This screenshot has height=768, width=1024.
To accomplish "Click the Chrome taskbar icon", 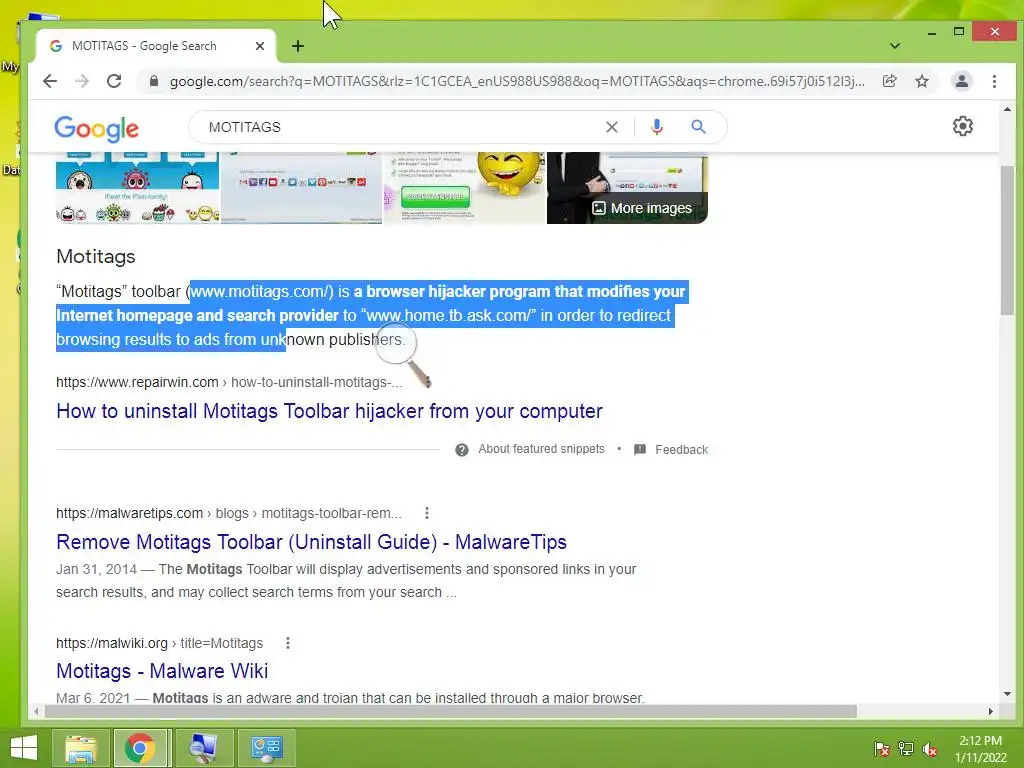I will pos(139,748).
